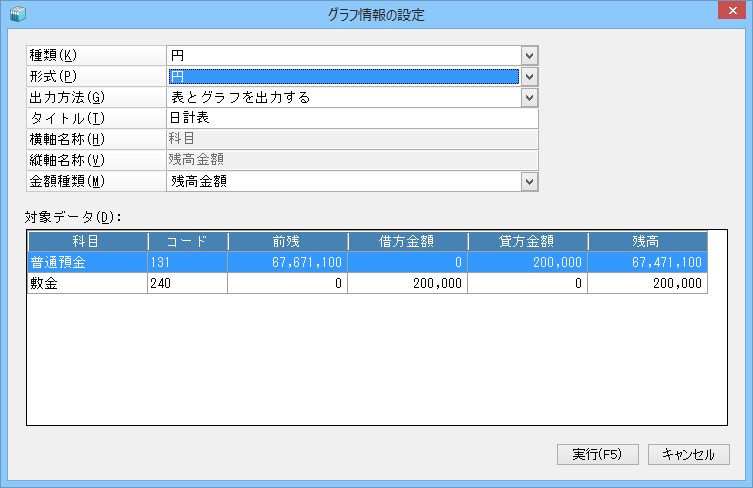Click the タイトル input field with 日計表
The width and height of the screenshot is (753, 488).
[x=350, y=118]
